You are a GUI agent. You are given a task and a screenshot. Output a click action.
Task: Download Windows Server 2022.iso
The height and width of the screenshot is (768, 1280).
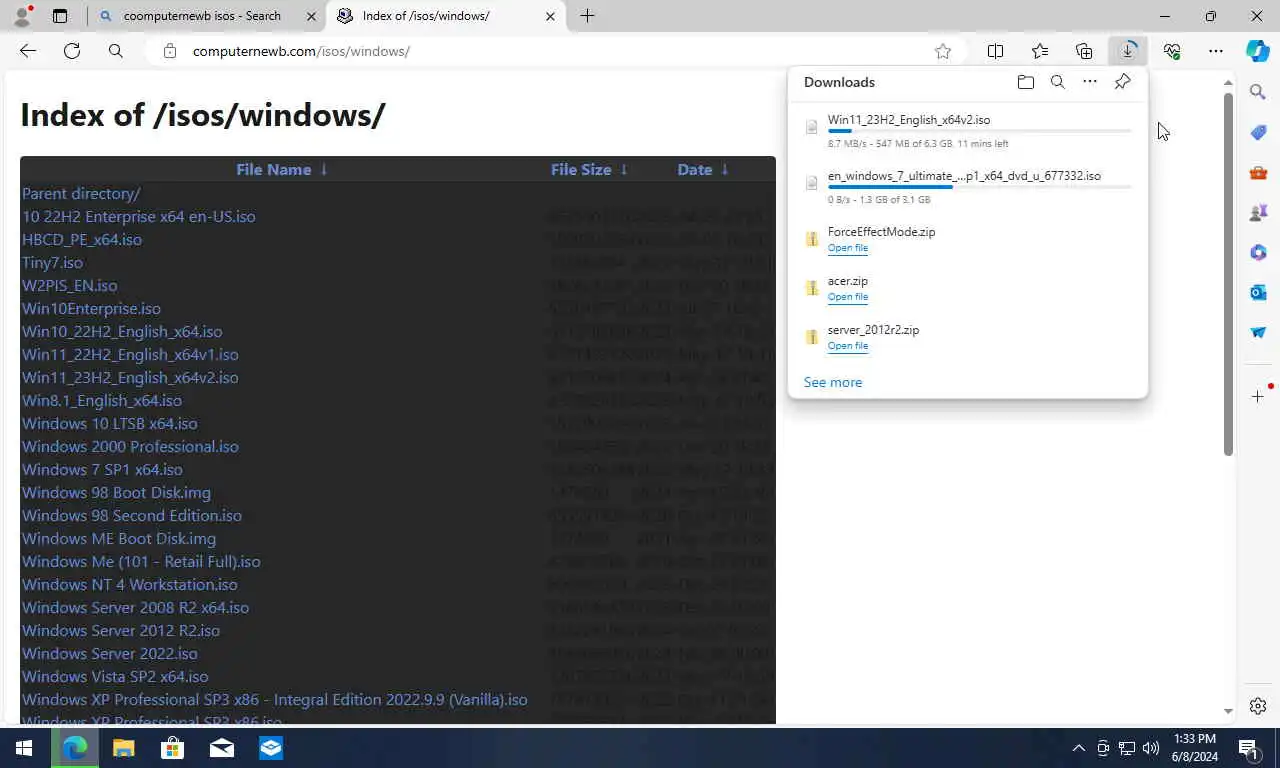point(110,653)
